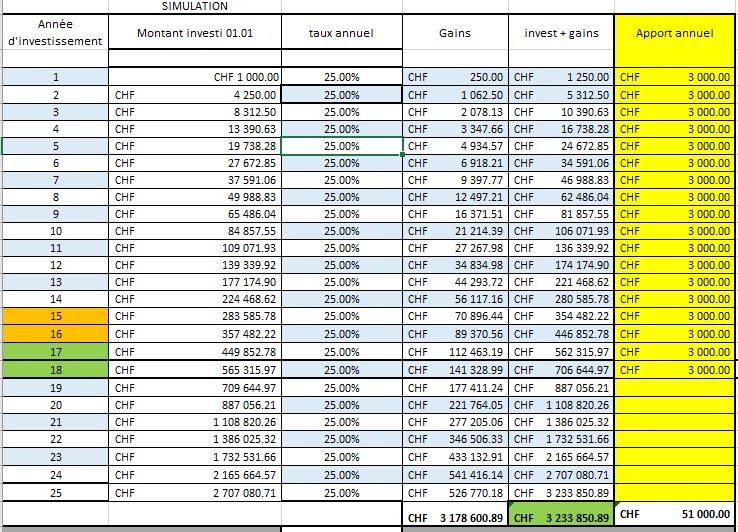Screen dimensions: 738x532
Task: Click the green year 17 cell
Action: coord(56,352)
